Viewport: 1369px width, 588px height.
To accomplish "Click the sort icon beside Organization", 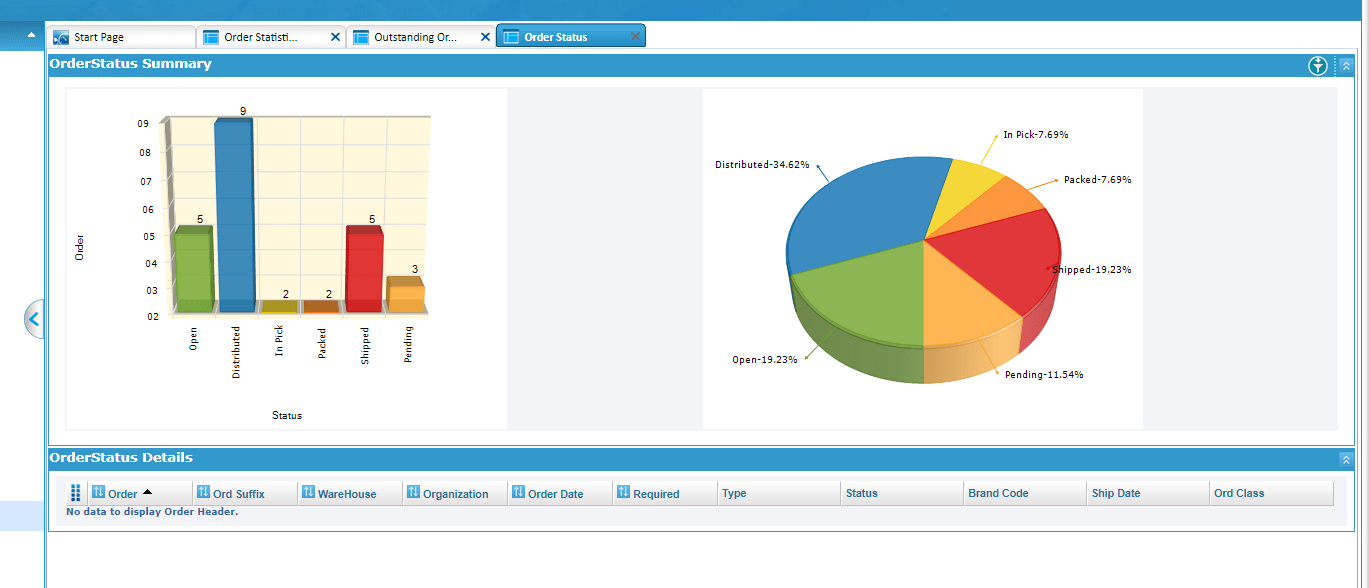I will (414, 493).
